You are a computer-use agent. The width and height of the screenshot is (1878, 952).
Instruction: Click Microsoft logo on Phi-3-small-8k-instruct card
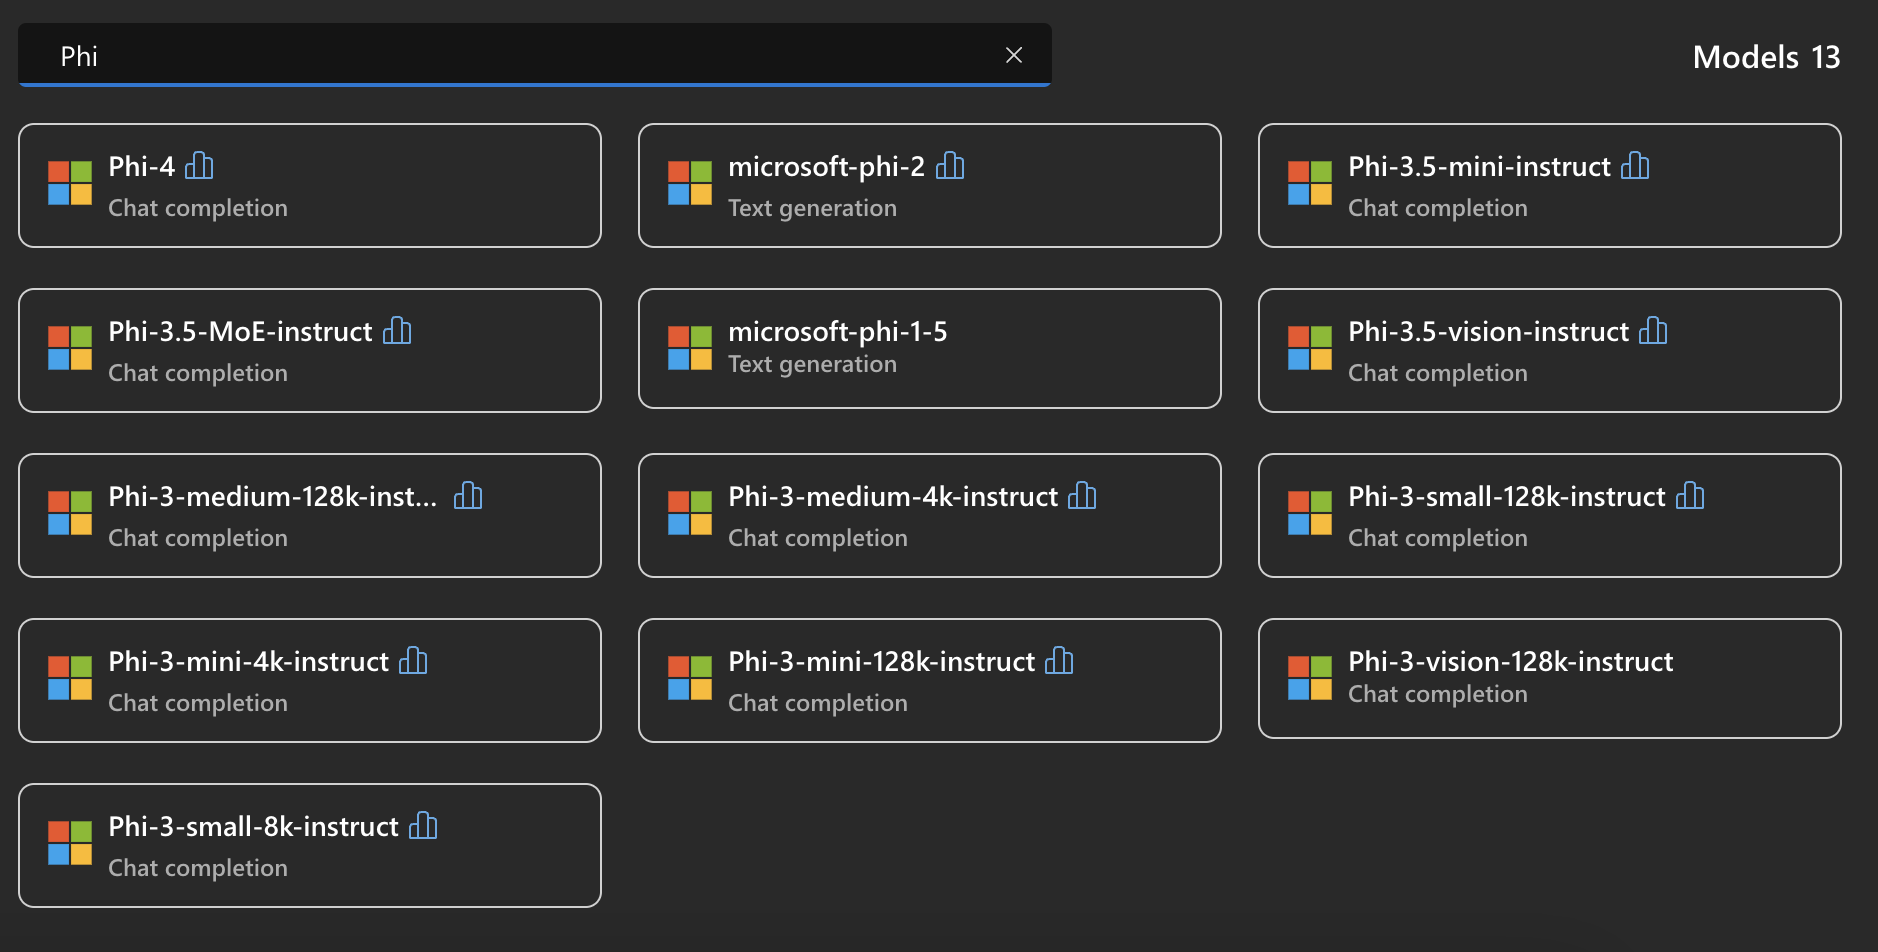(x=70, y=843)
